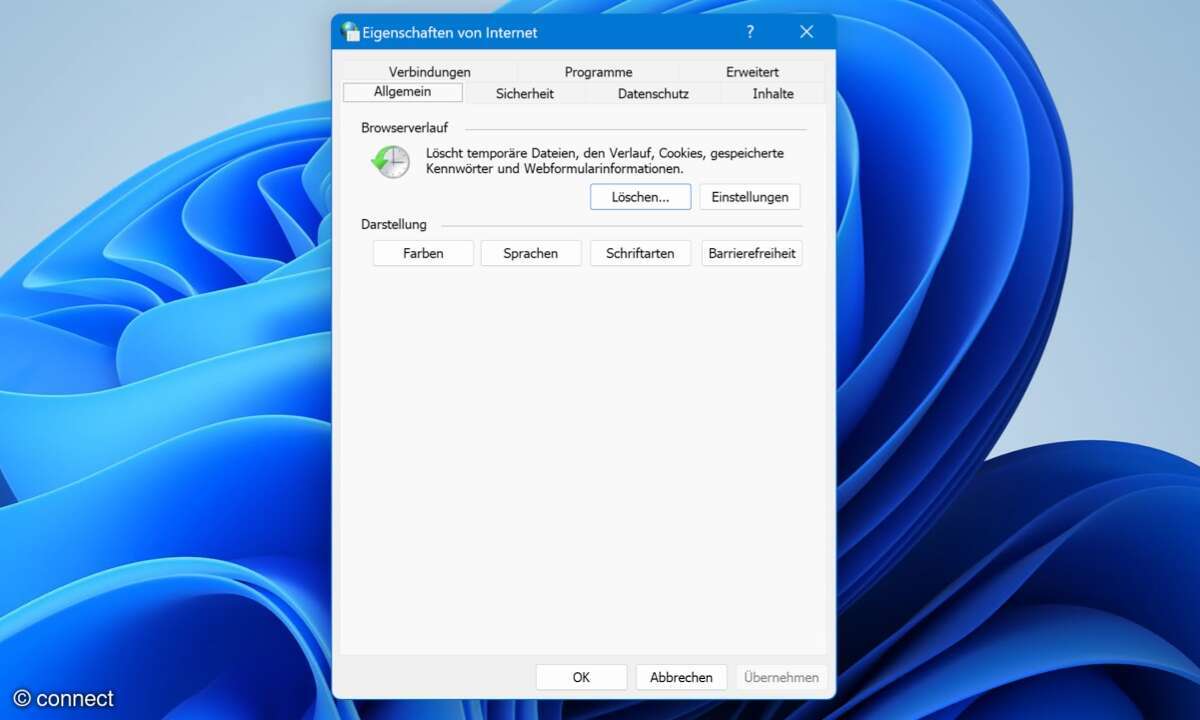Open the Barrierefreiheit options
Screen dimensions: 1200x720
click(752, 253)
